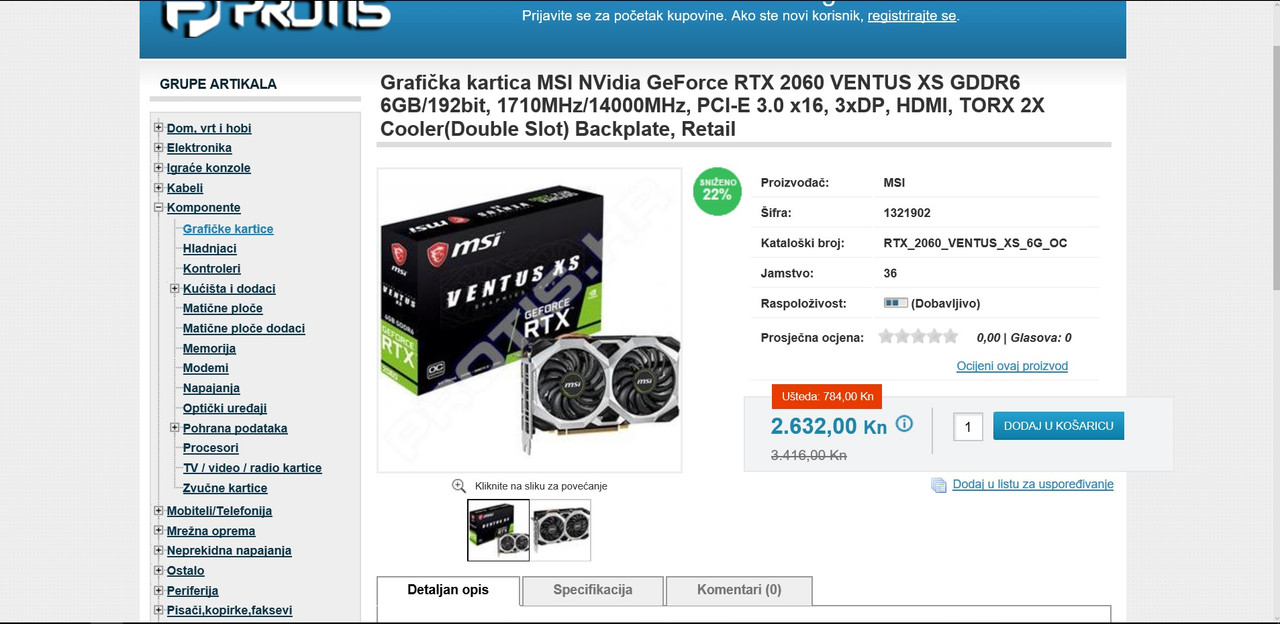Click the compare list icon
Image resolution: width=1280 pixels, height=624 pixels.
tap(938, 485)
